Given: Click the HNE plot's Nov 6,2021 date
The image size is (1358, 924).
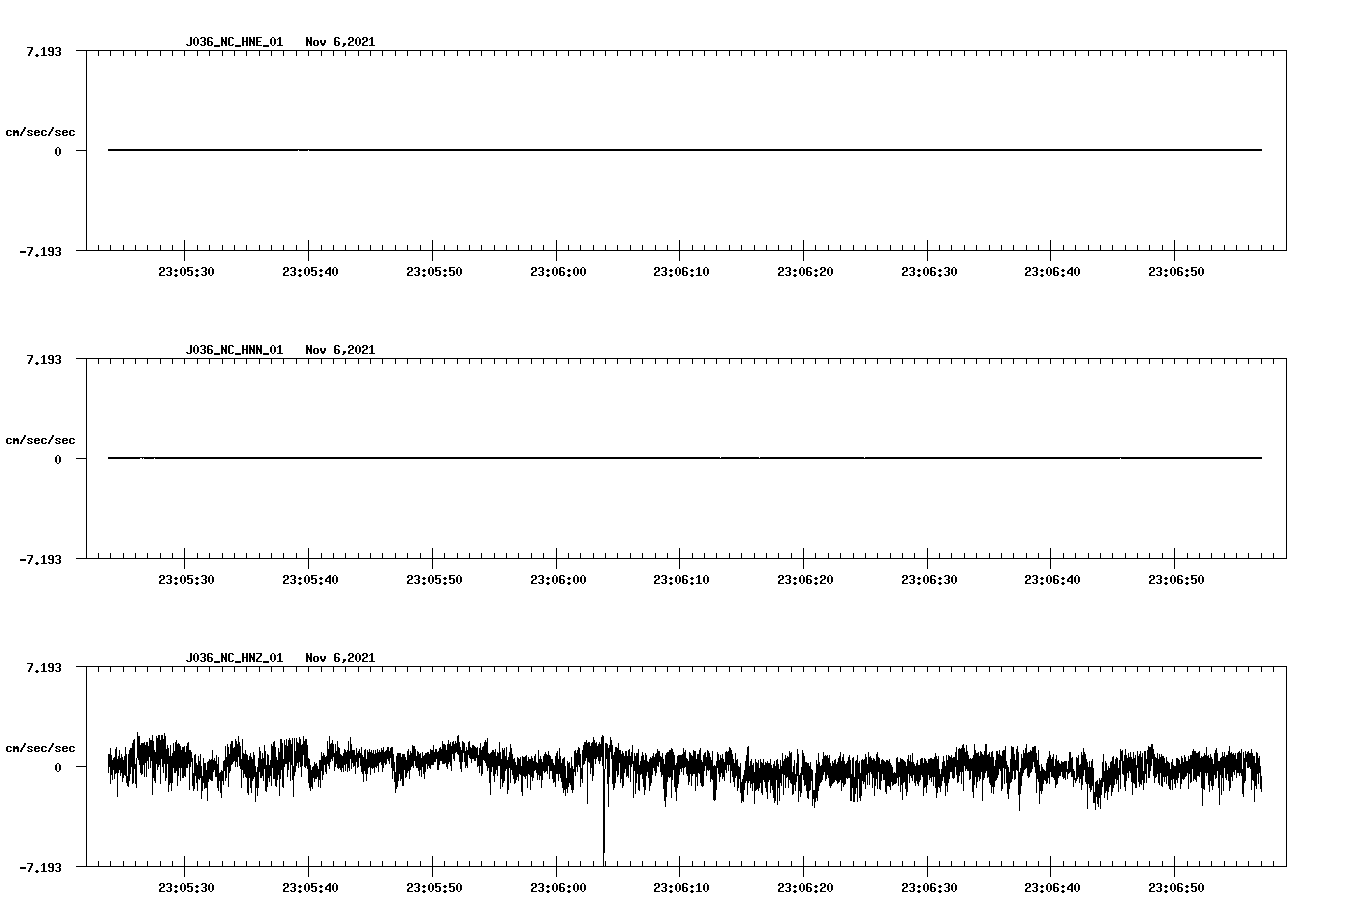Looking at the screenshot, I should (x=340, y=42).
